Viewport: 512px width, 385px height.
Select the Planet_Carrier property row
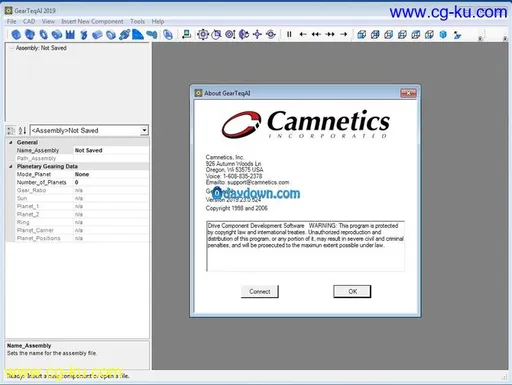pyautogui.click(x=82, y=230)
